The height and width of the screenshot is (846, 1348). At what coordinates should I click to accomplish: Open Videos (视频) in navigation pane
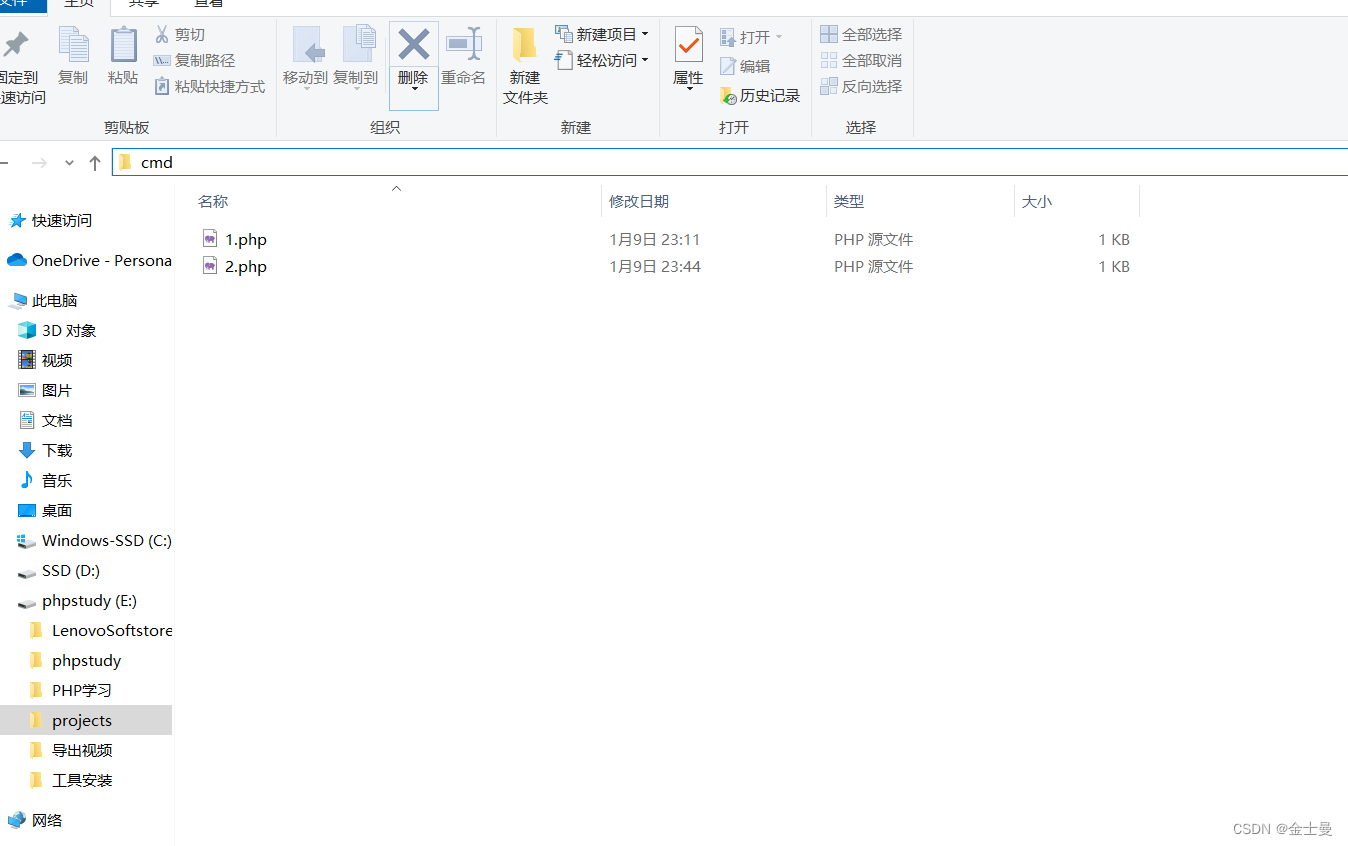click(57, 361)
